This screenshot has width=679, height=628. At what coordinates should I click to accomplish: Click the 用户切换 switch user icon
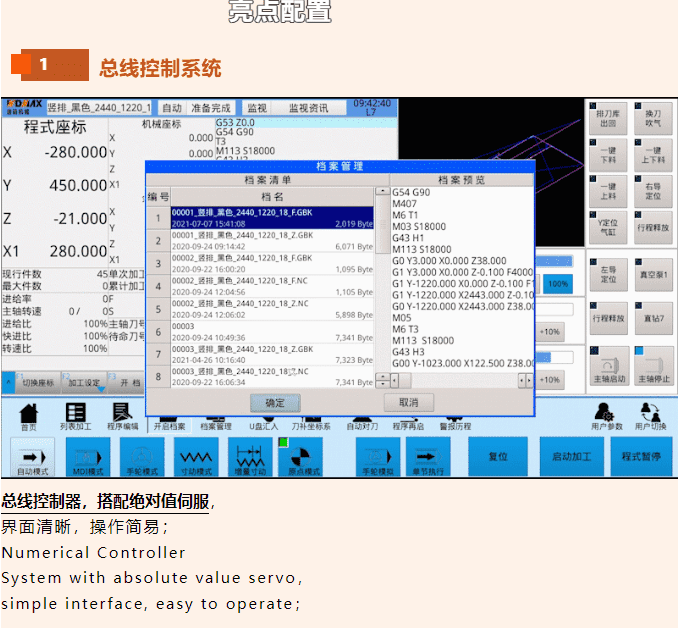(651, 417)
